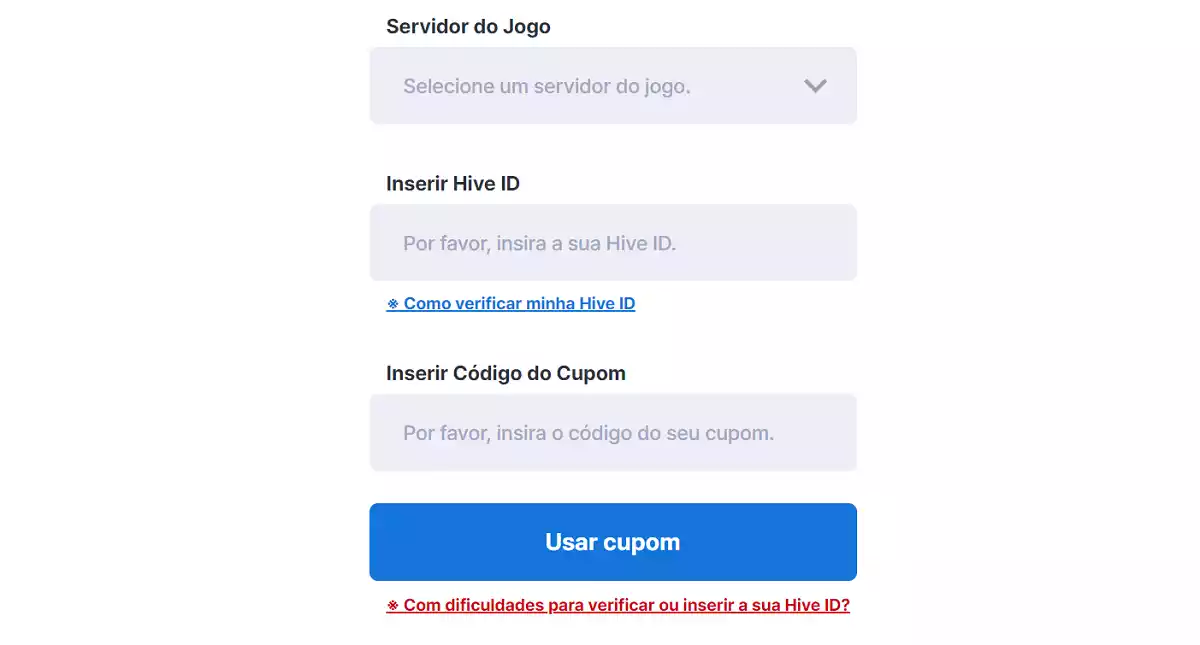Focus the 'Por favor, insira a sua Hive ID' box

(613, 242)
